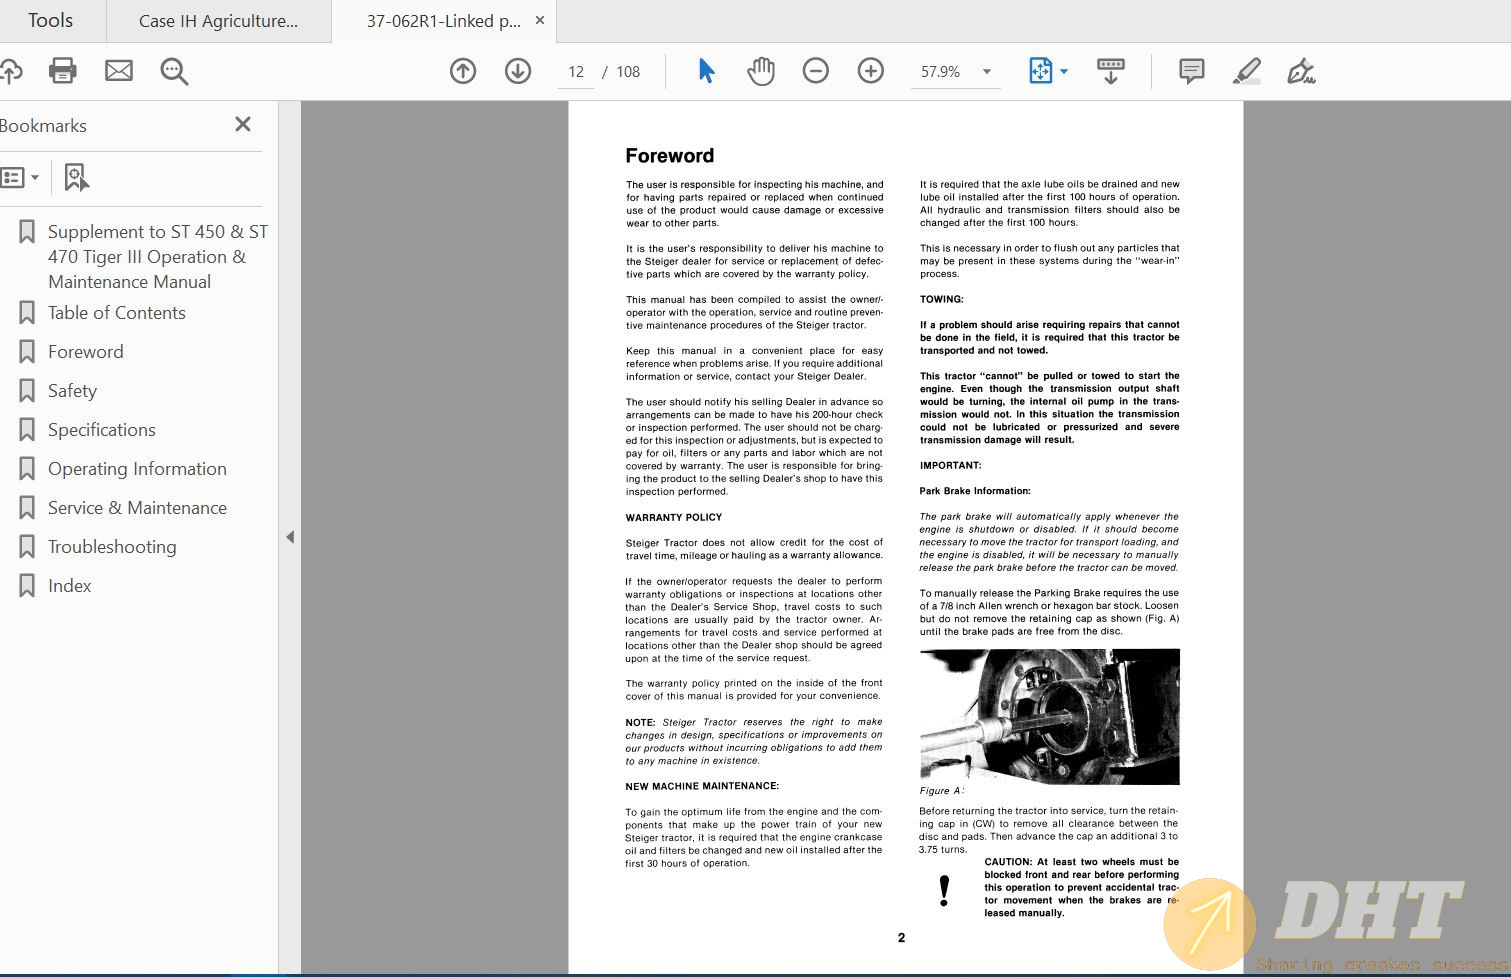Image resolution: width=1511 pixels, height=977 pixels.
Task: Click bookmark icon beside Foreword
Action: [x=27, y=352]
